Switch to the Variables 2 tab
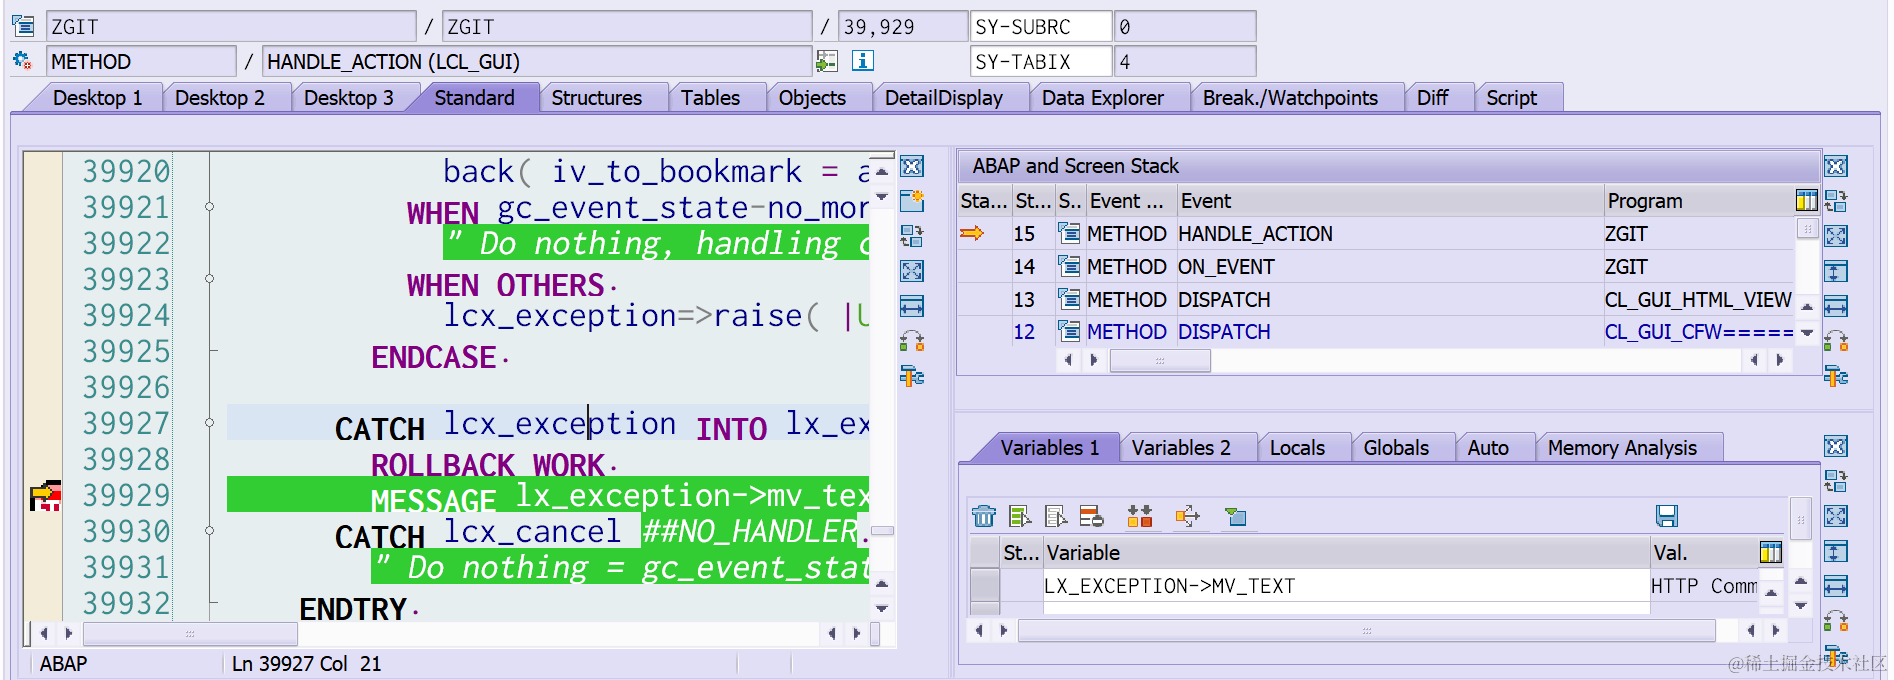Image resolution: width=1894 pixels, height=680 pixels. click(1181, 448)
